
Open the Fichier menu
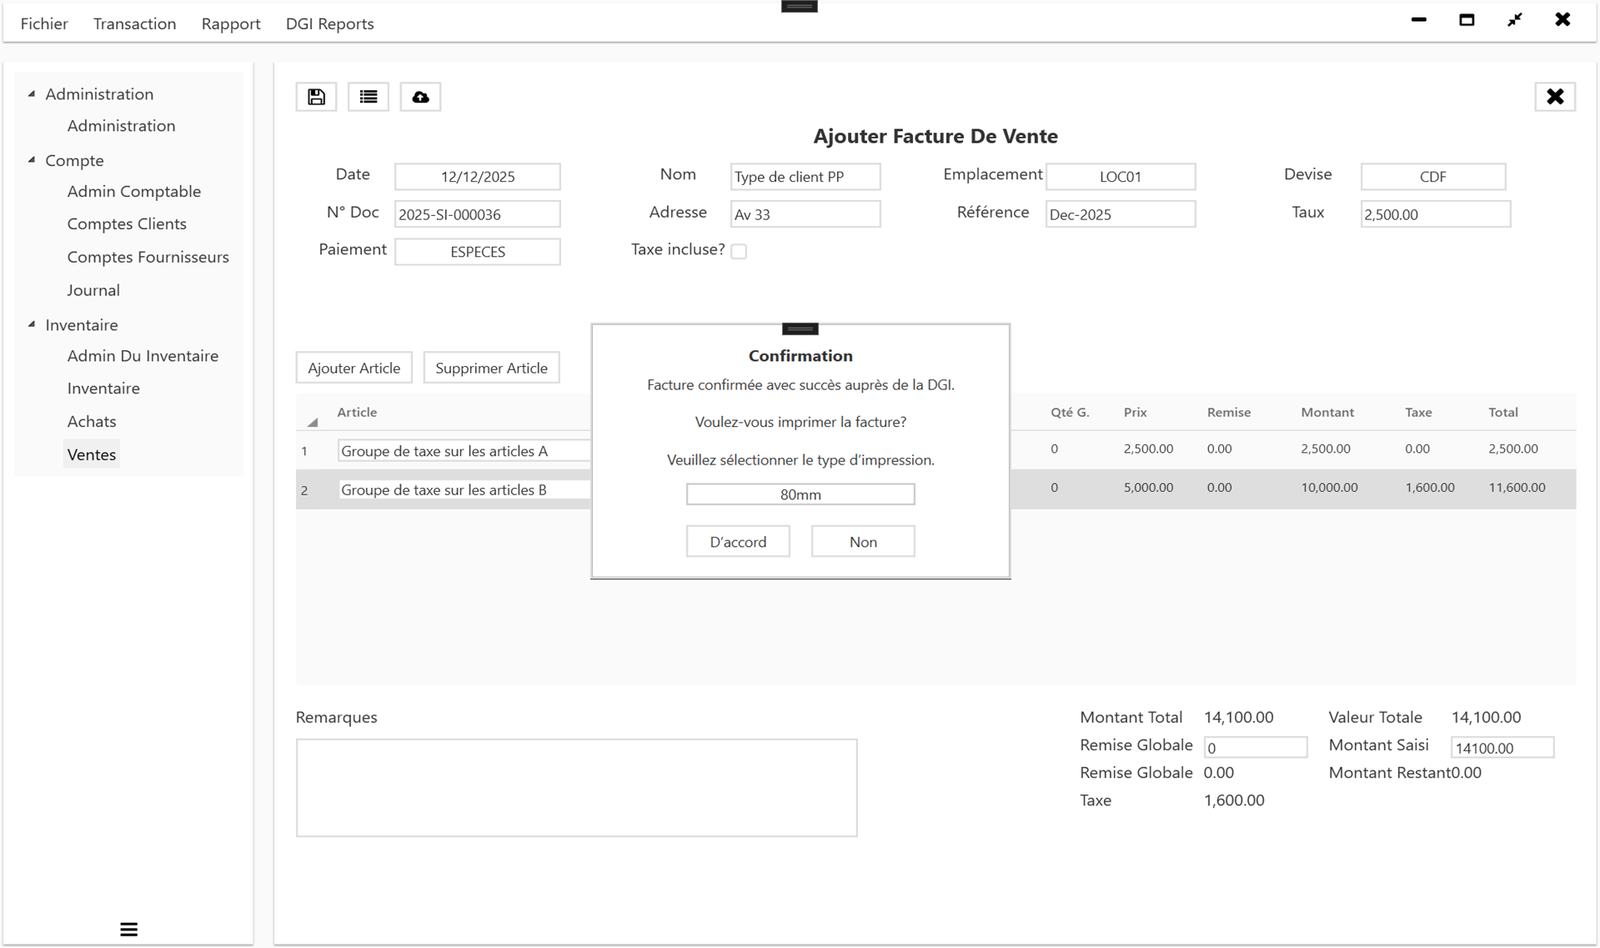(x=44, y=23)
